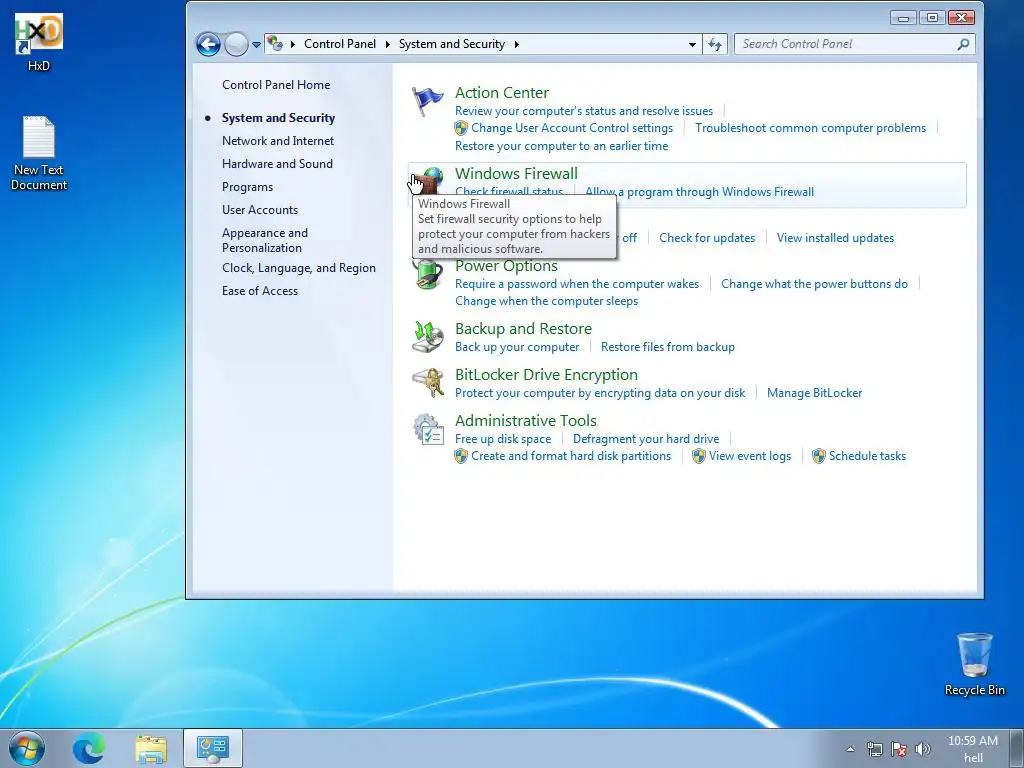Screen dimensions: 1024x768
Task: Open Appearance and Personalization category
Action: pyautogui.click(x=264, y=240)
